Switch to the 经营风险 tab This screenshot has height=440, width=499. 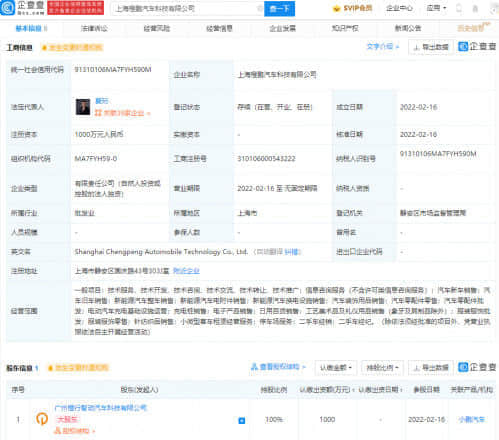pyautogui.click(x=157, y=28)
